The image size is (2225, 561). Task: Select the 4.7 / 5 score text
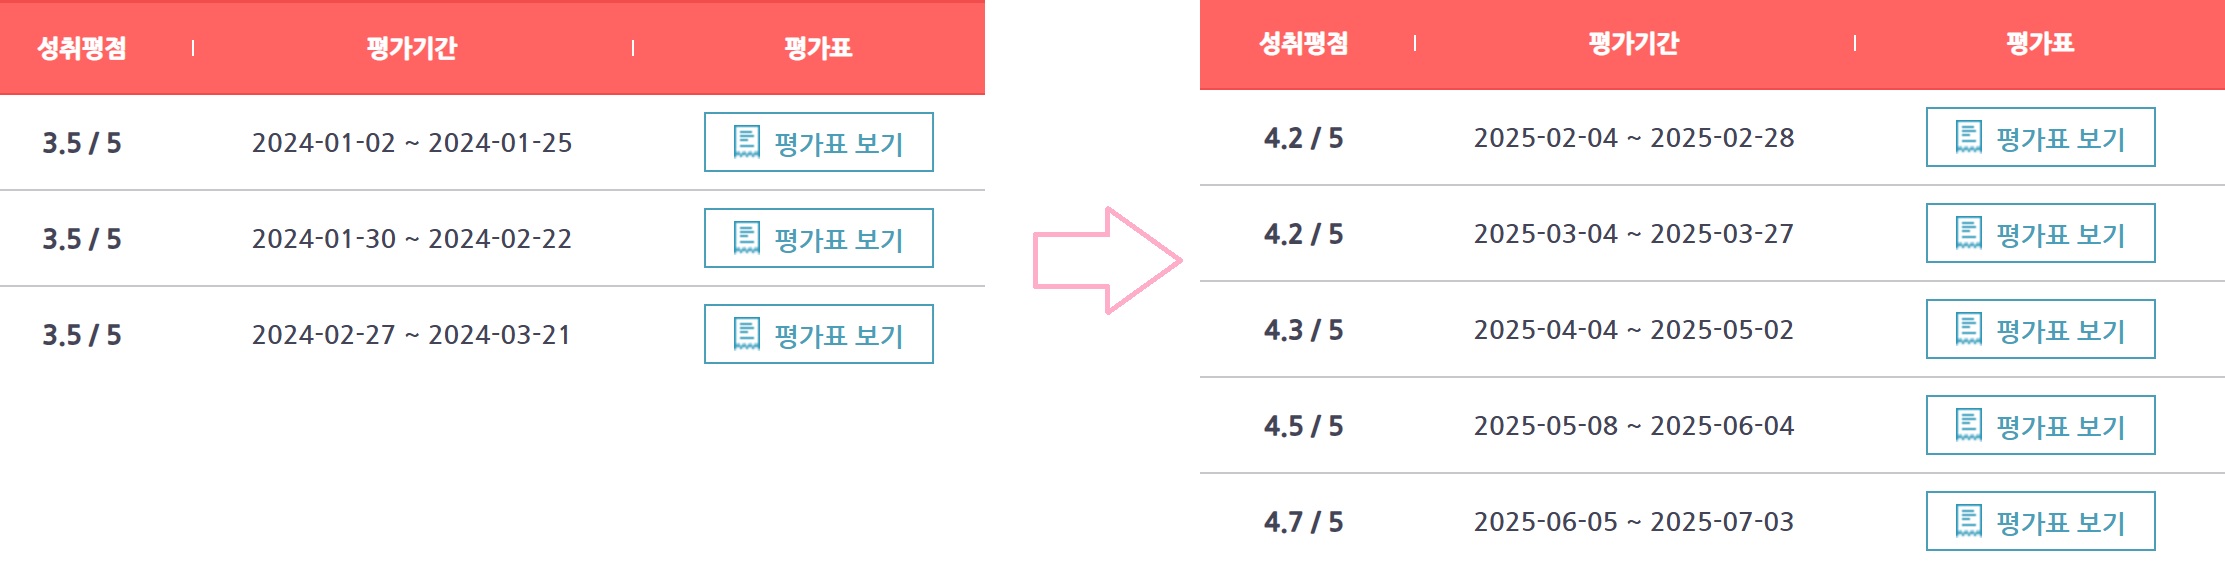[x=1304, y=522]
